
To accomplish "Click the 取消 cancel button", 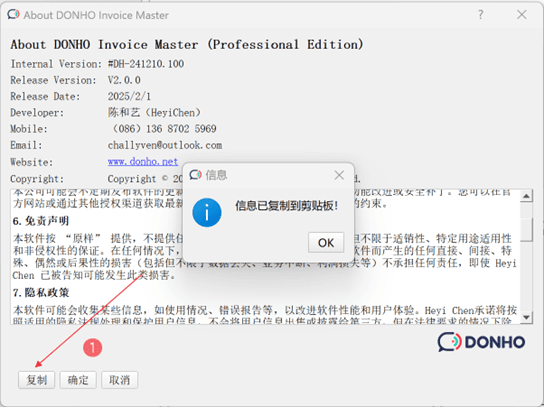I will (119, 380).
